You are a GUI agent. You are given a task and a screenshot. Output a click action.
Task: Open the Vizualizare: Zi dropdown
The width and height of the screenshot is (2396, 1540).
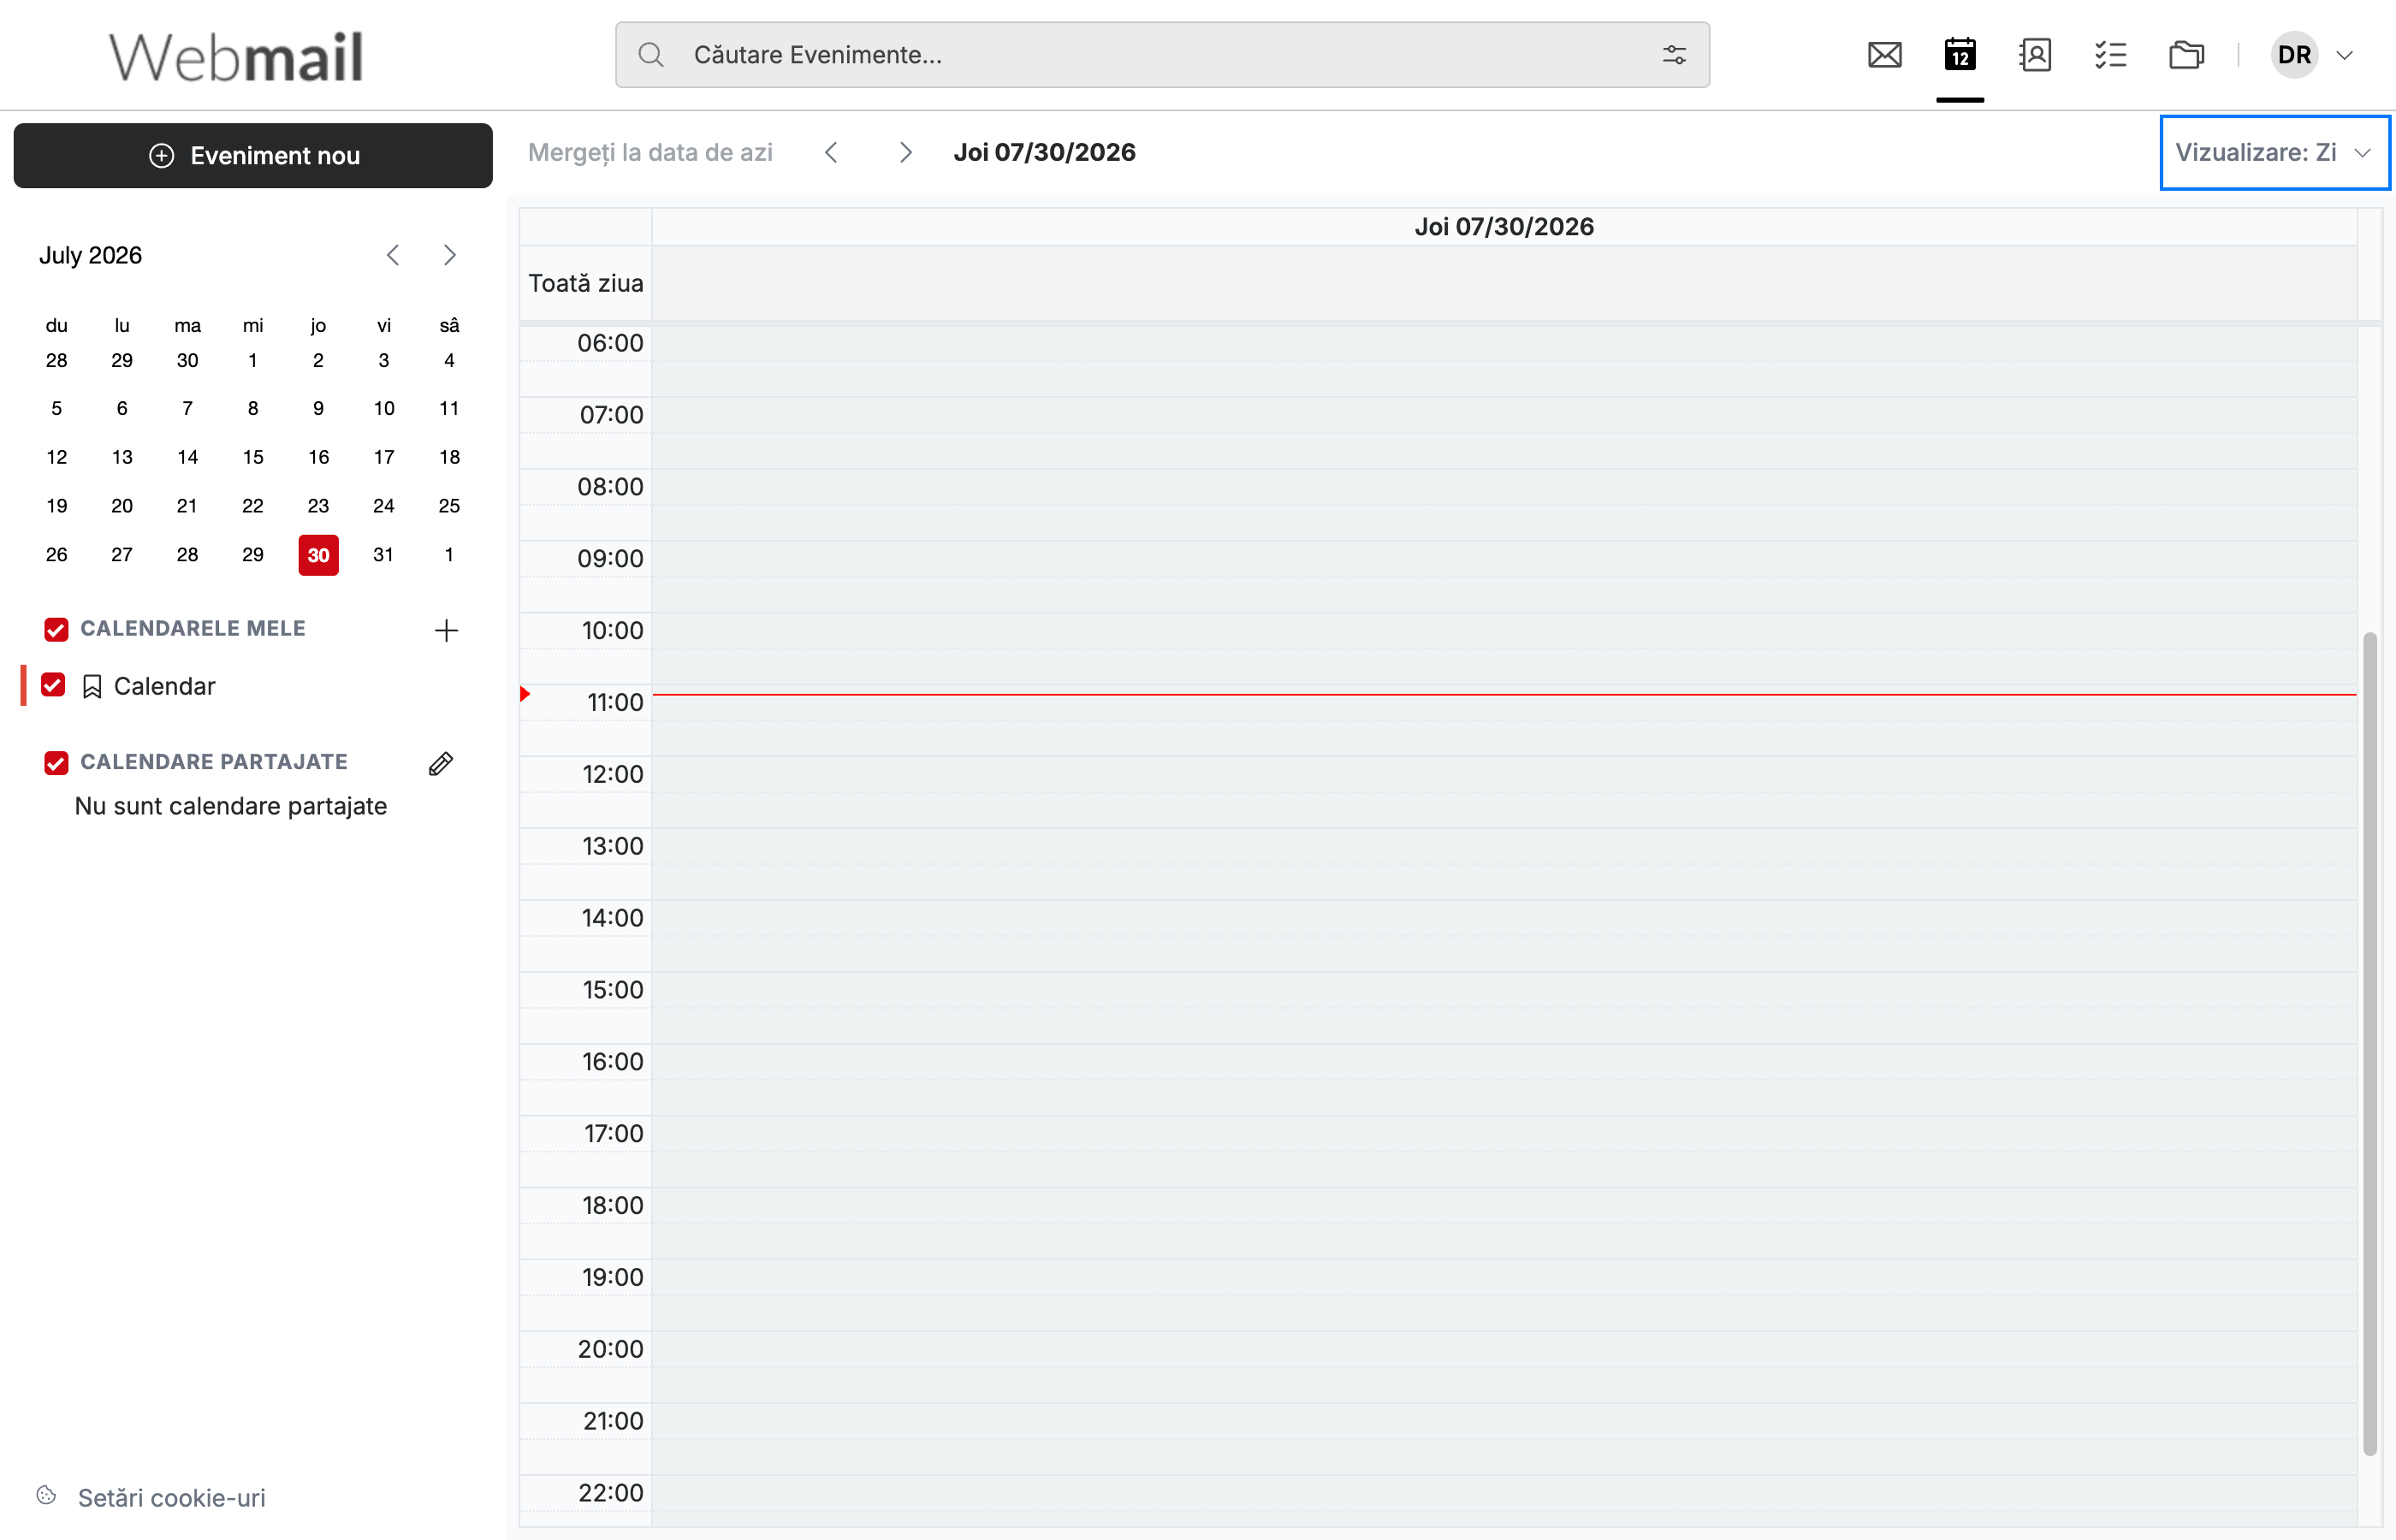tap(2274, 152)
